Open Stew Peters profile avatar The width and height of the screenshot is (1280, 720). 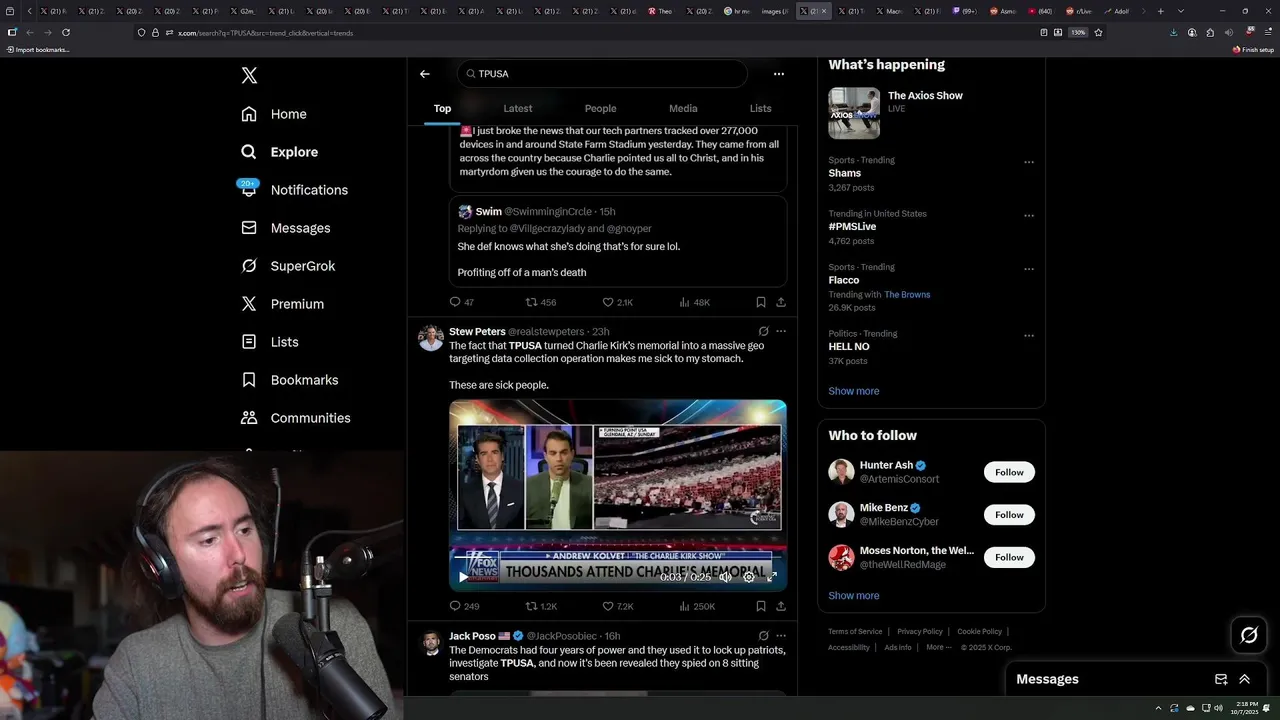click(431, 338)
